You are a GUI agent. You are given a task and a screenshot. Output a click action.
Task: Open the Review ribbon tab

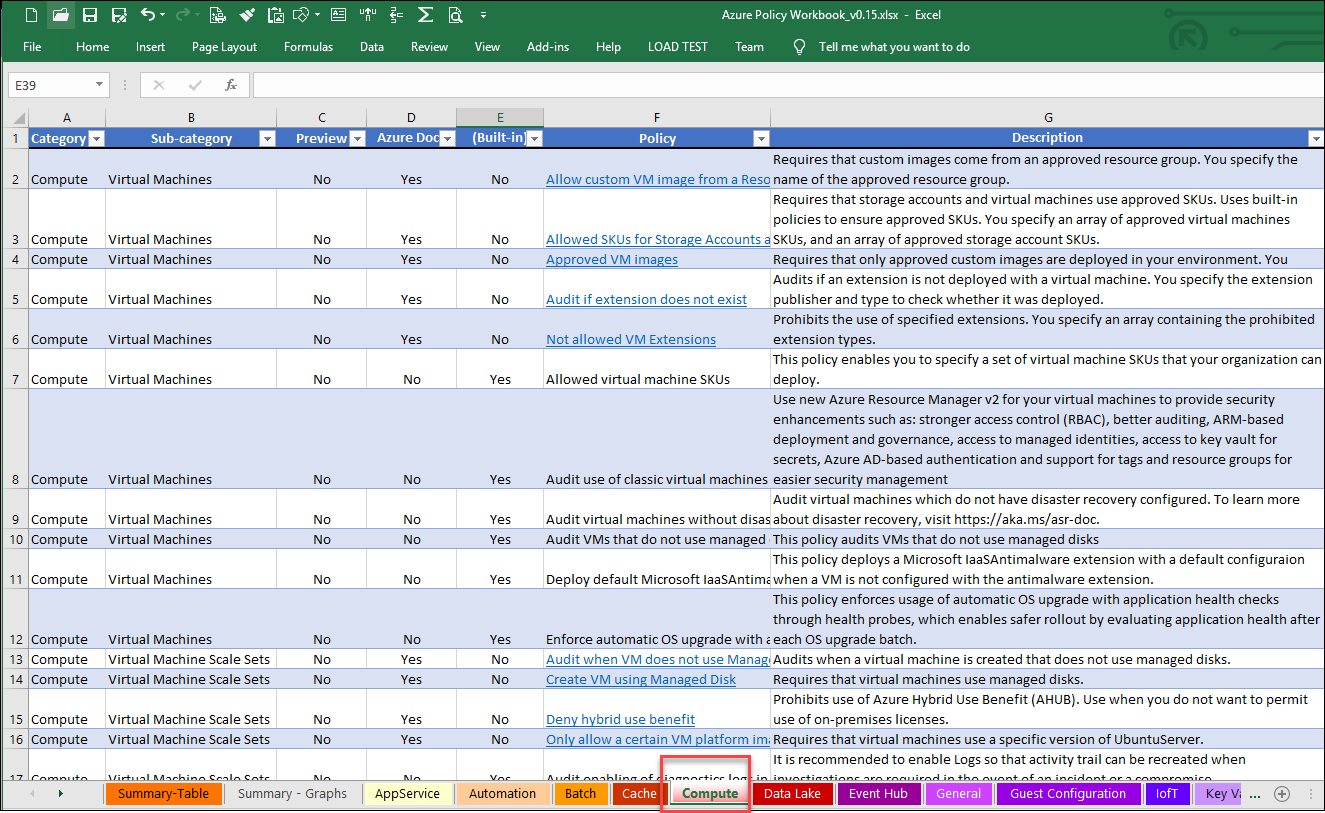point(429,47)
